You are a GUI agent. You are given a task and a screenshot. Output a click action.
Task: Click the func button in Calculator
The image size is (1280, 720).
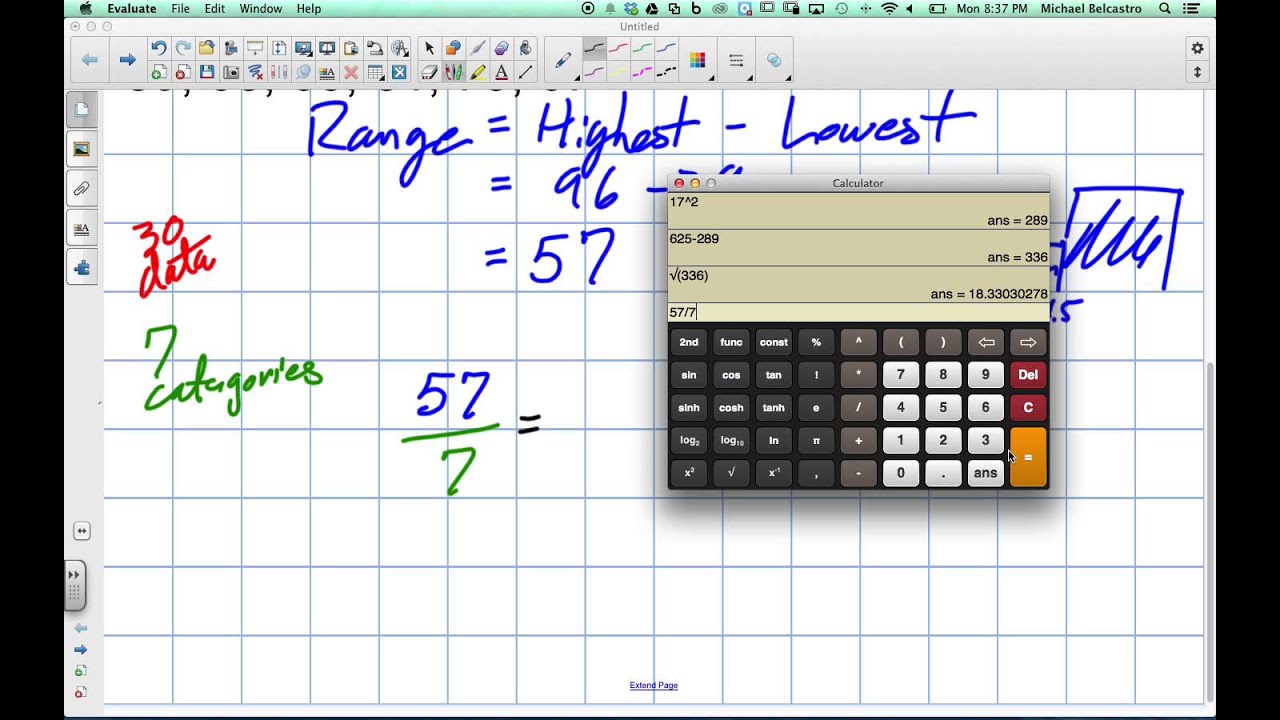coord(731,342)
